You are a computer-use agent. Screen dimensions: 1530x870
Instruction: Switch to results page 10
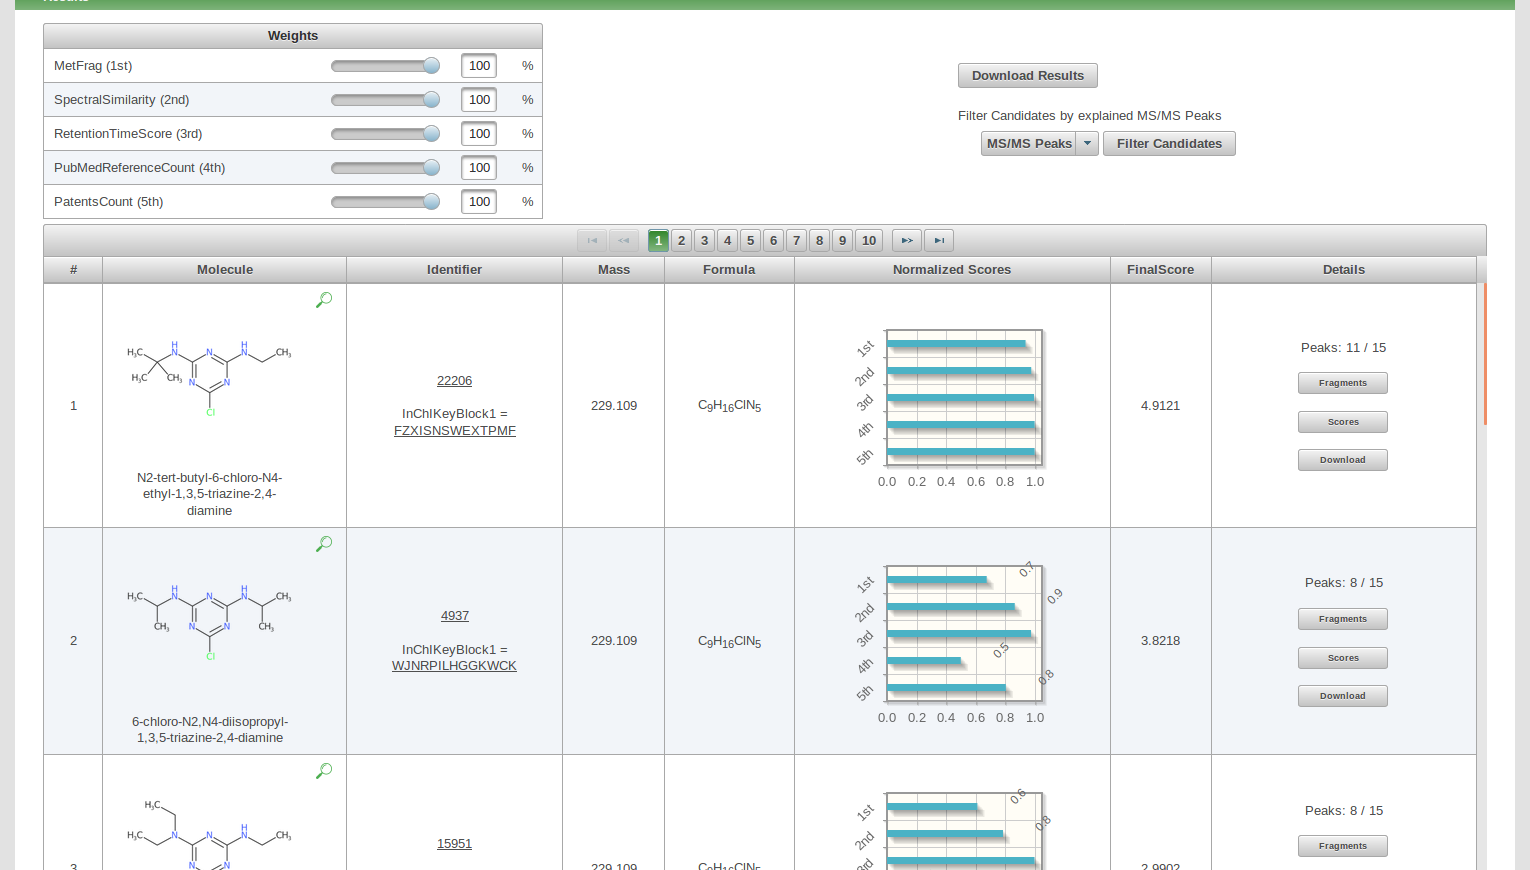coord(869,240)
